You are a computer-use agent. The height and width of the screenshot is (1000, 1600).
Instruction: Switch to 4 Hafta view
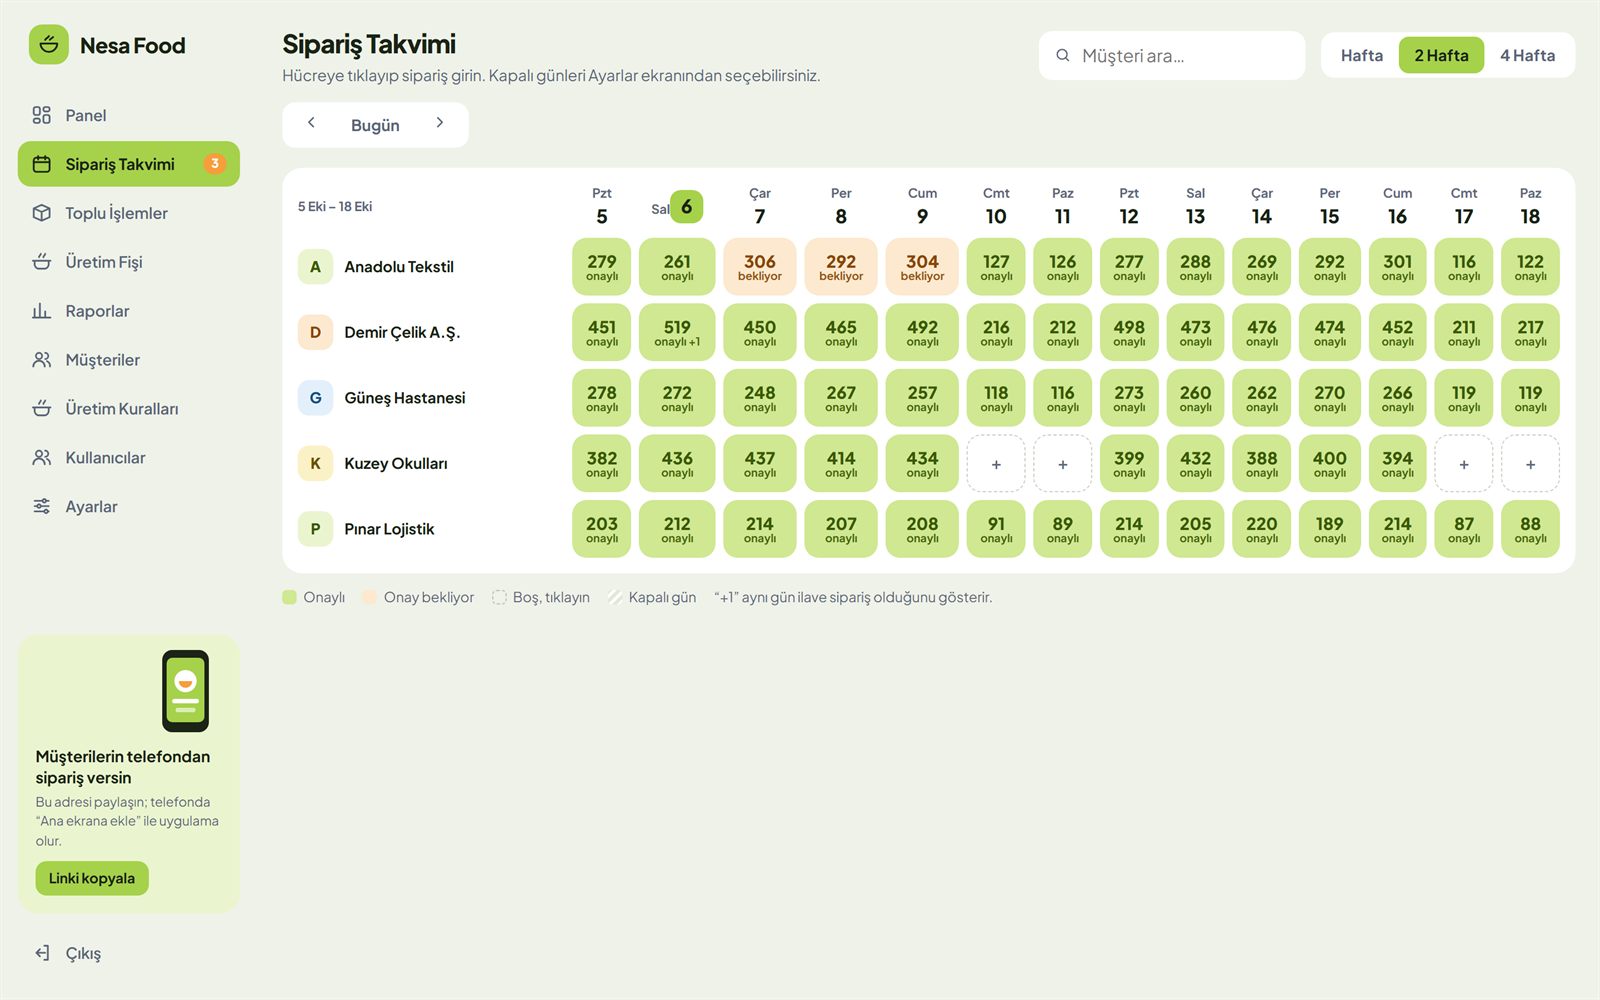pos(1527,56)
